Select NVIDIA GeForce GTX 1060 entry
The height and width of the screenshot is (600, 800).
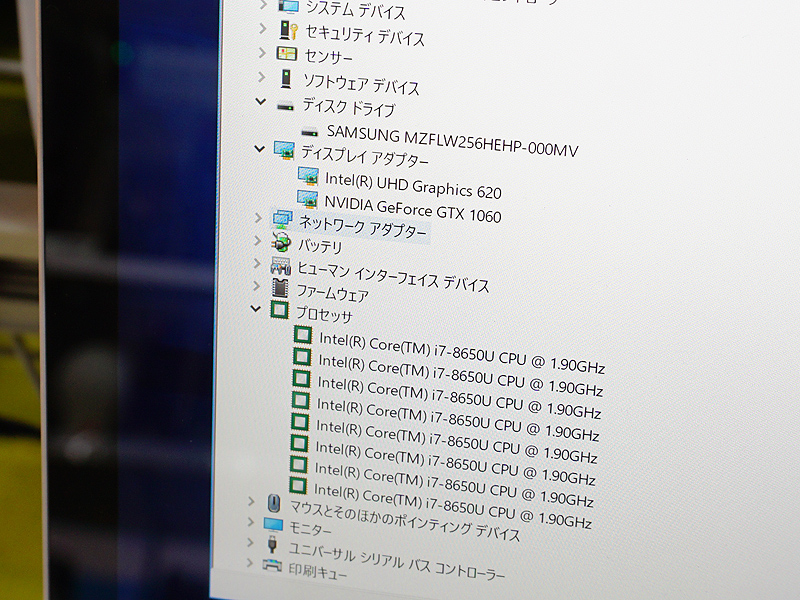pos(413,209)
